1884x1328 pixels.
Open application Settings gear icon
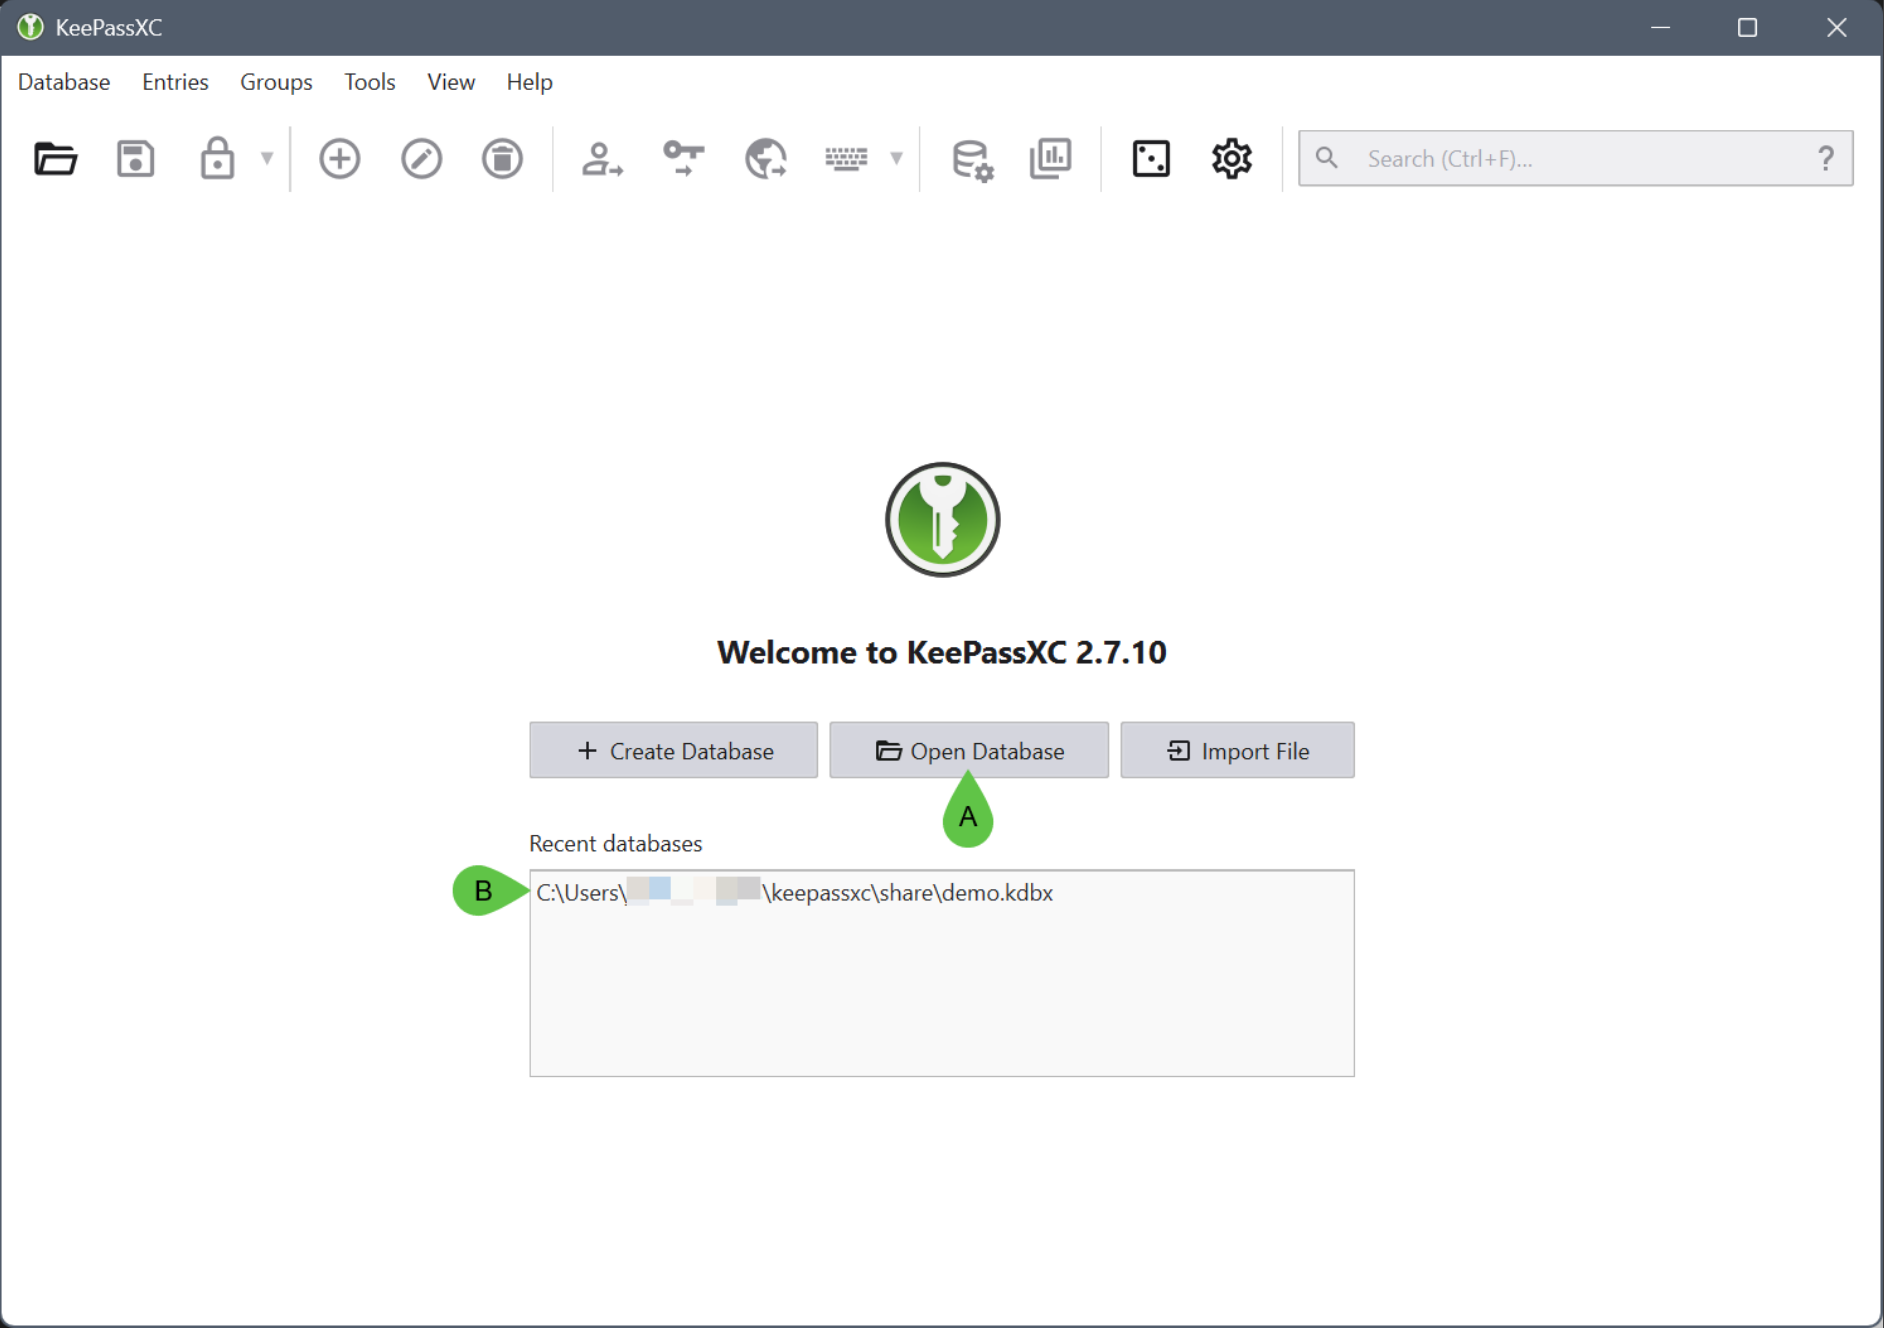pos(1232,158)
